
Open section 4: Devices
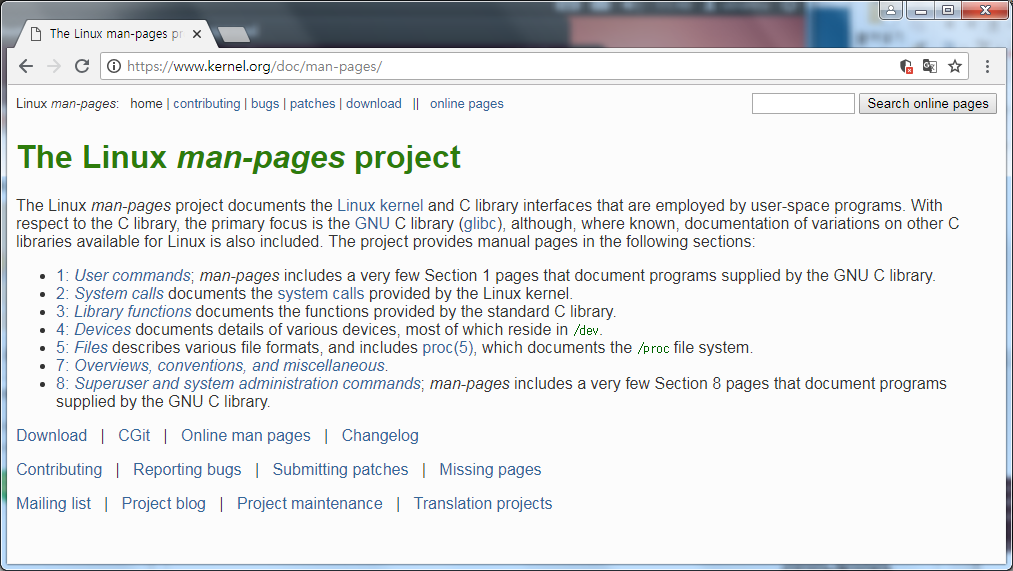(94, 329)
